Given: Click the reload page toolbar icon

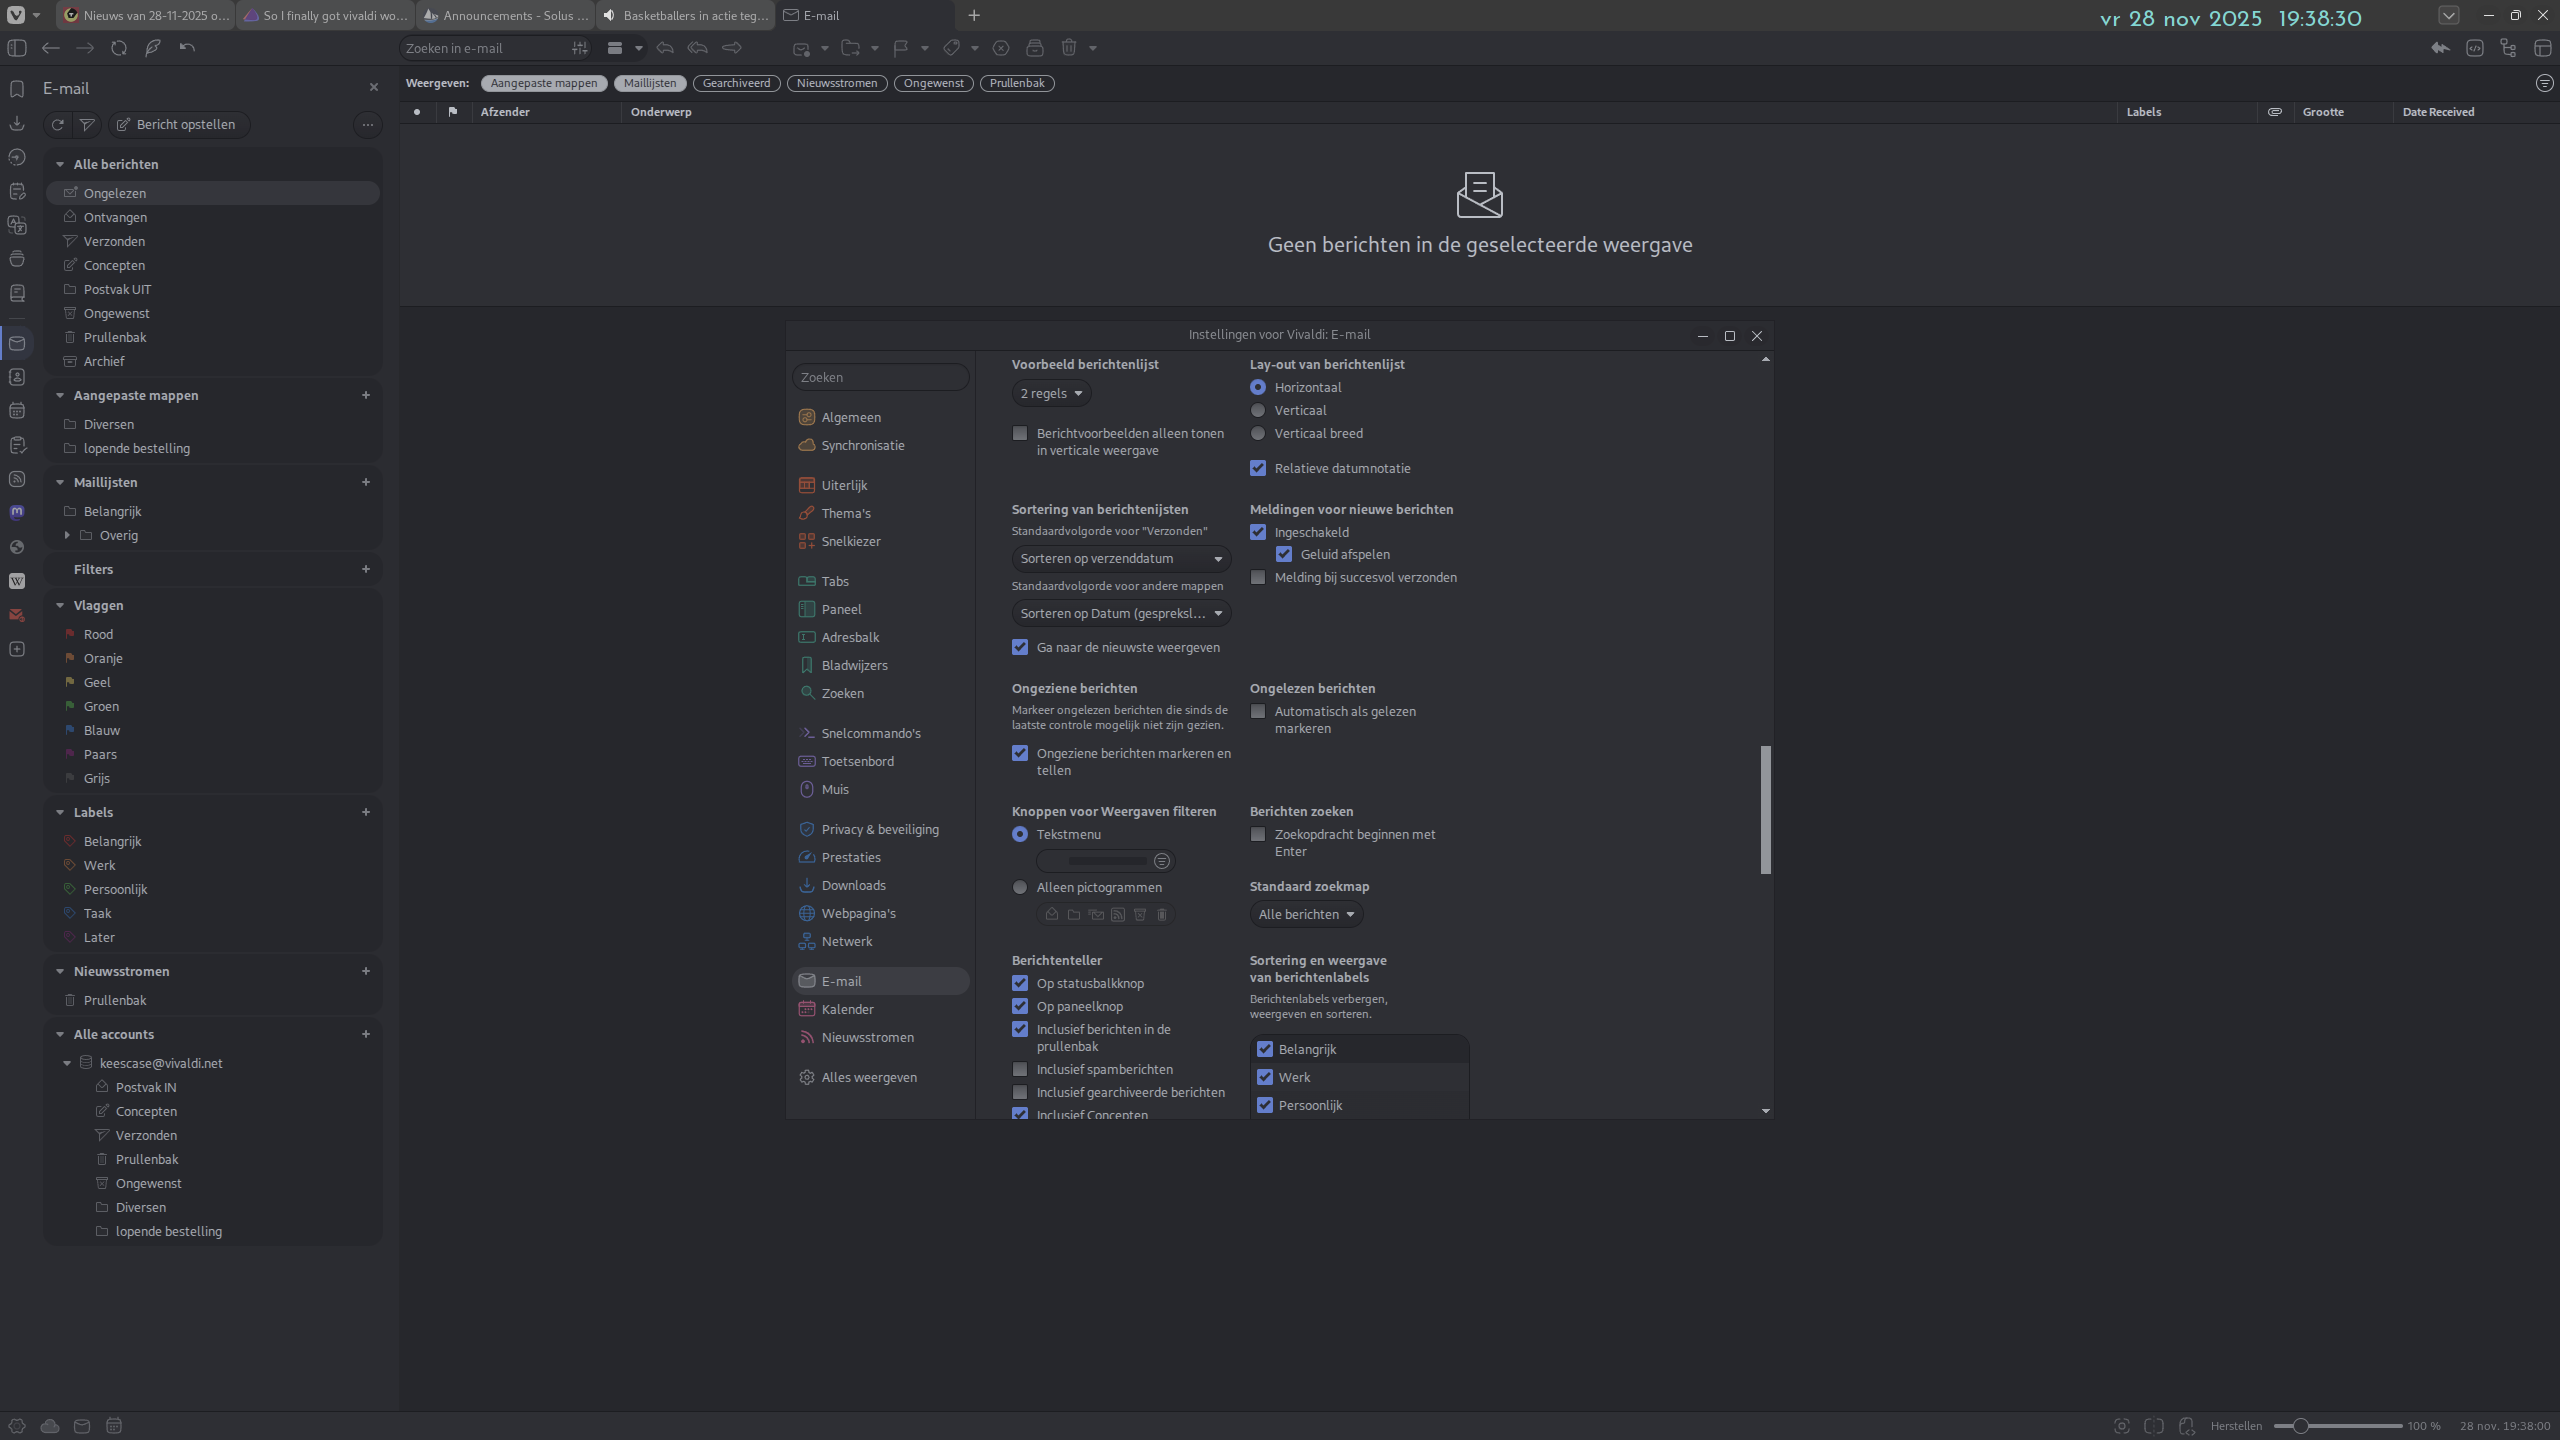Looking at the screenshot, I should [119, 48].
